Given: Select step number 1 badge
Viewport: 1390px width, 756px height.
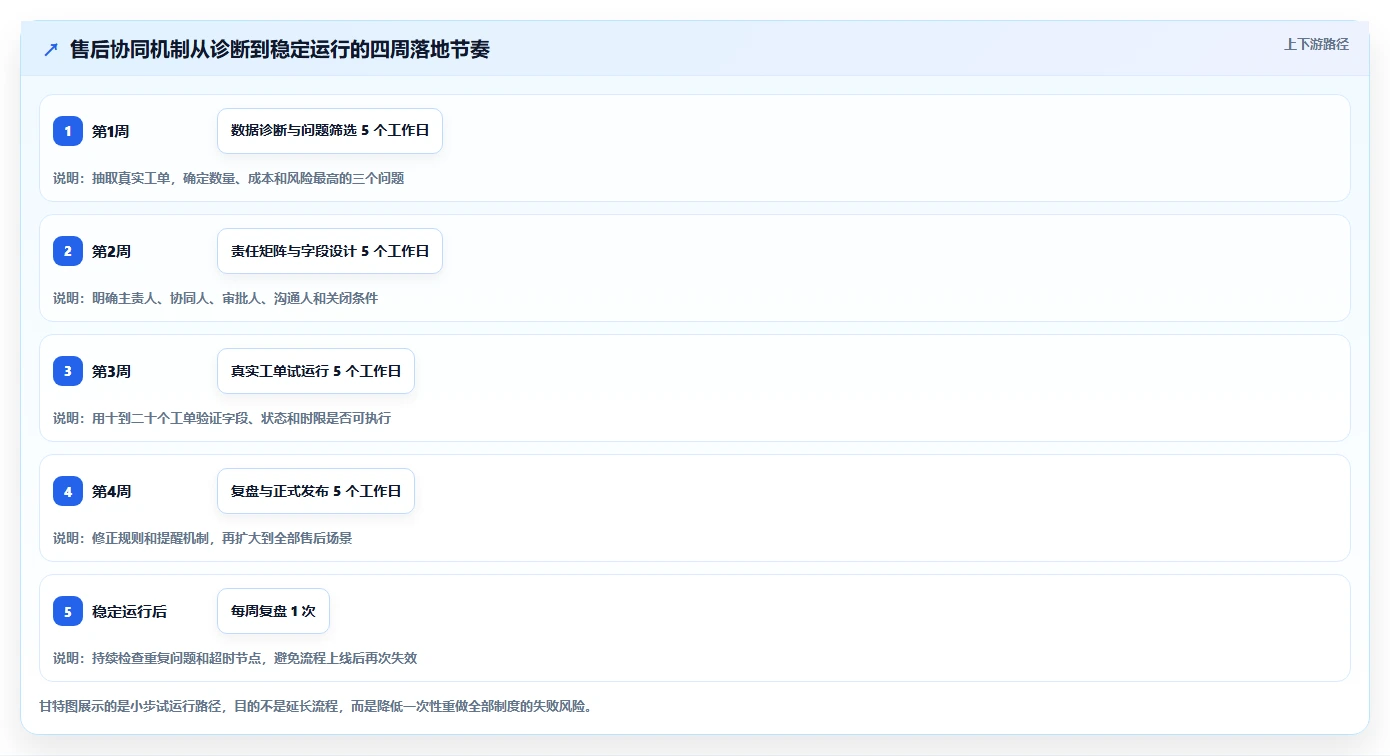Looking at the screenshot, I should click(68, 131).
